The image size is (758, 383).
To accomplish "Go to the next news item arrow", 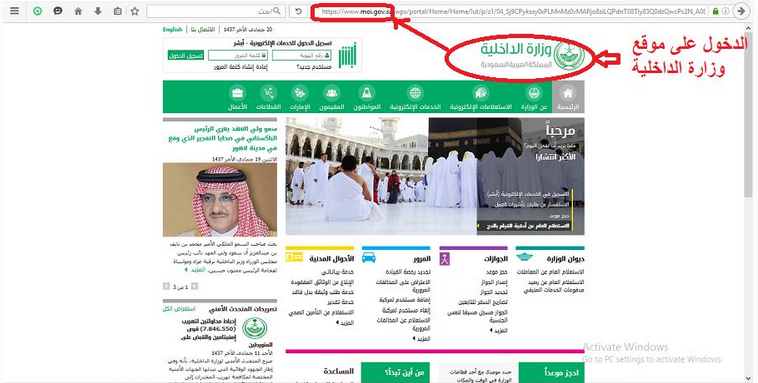I will pos(166,286).
